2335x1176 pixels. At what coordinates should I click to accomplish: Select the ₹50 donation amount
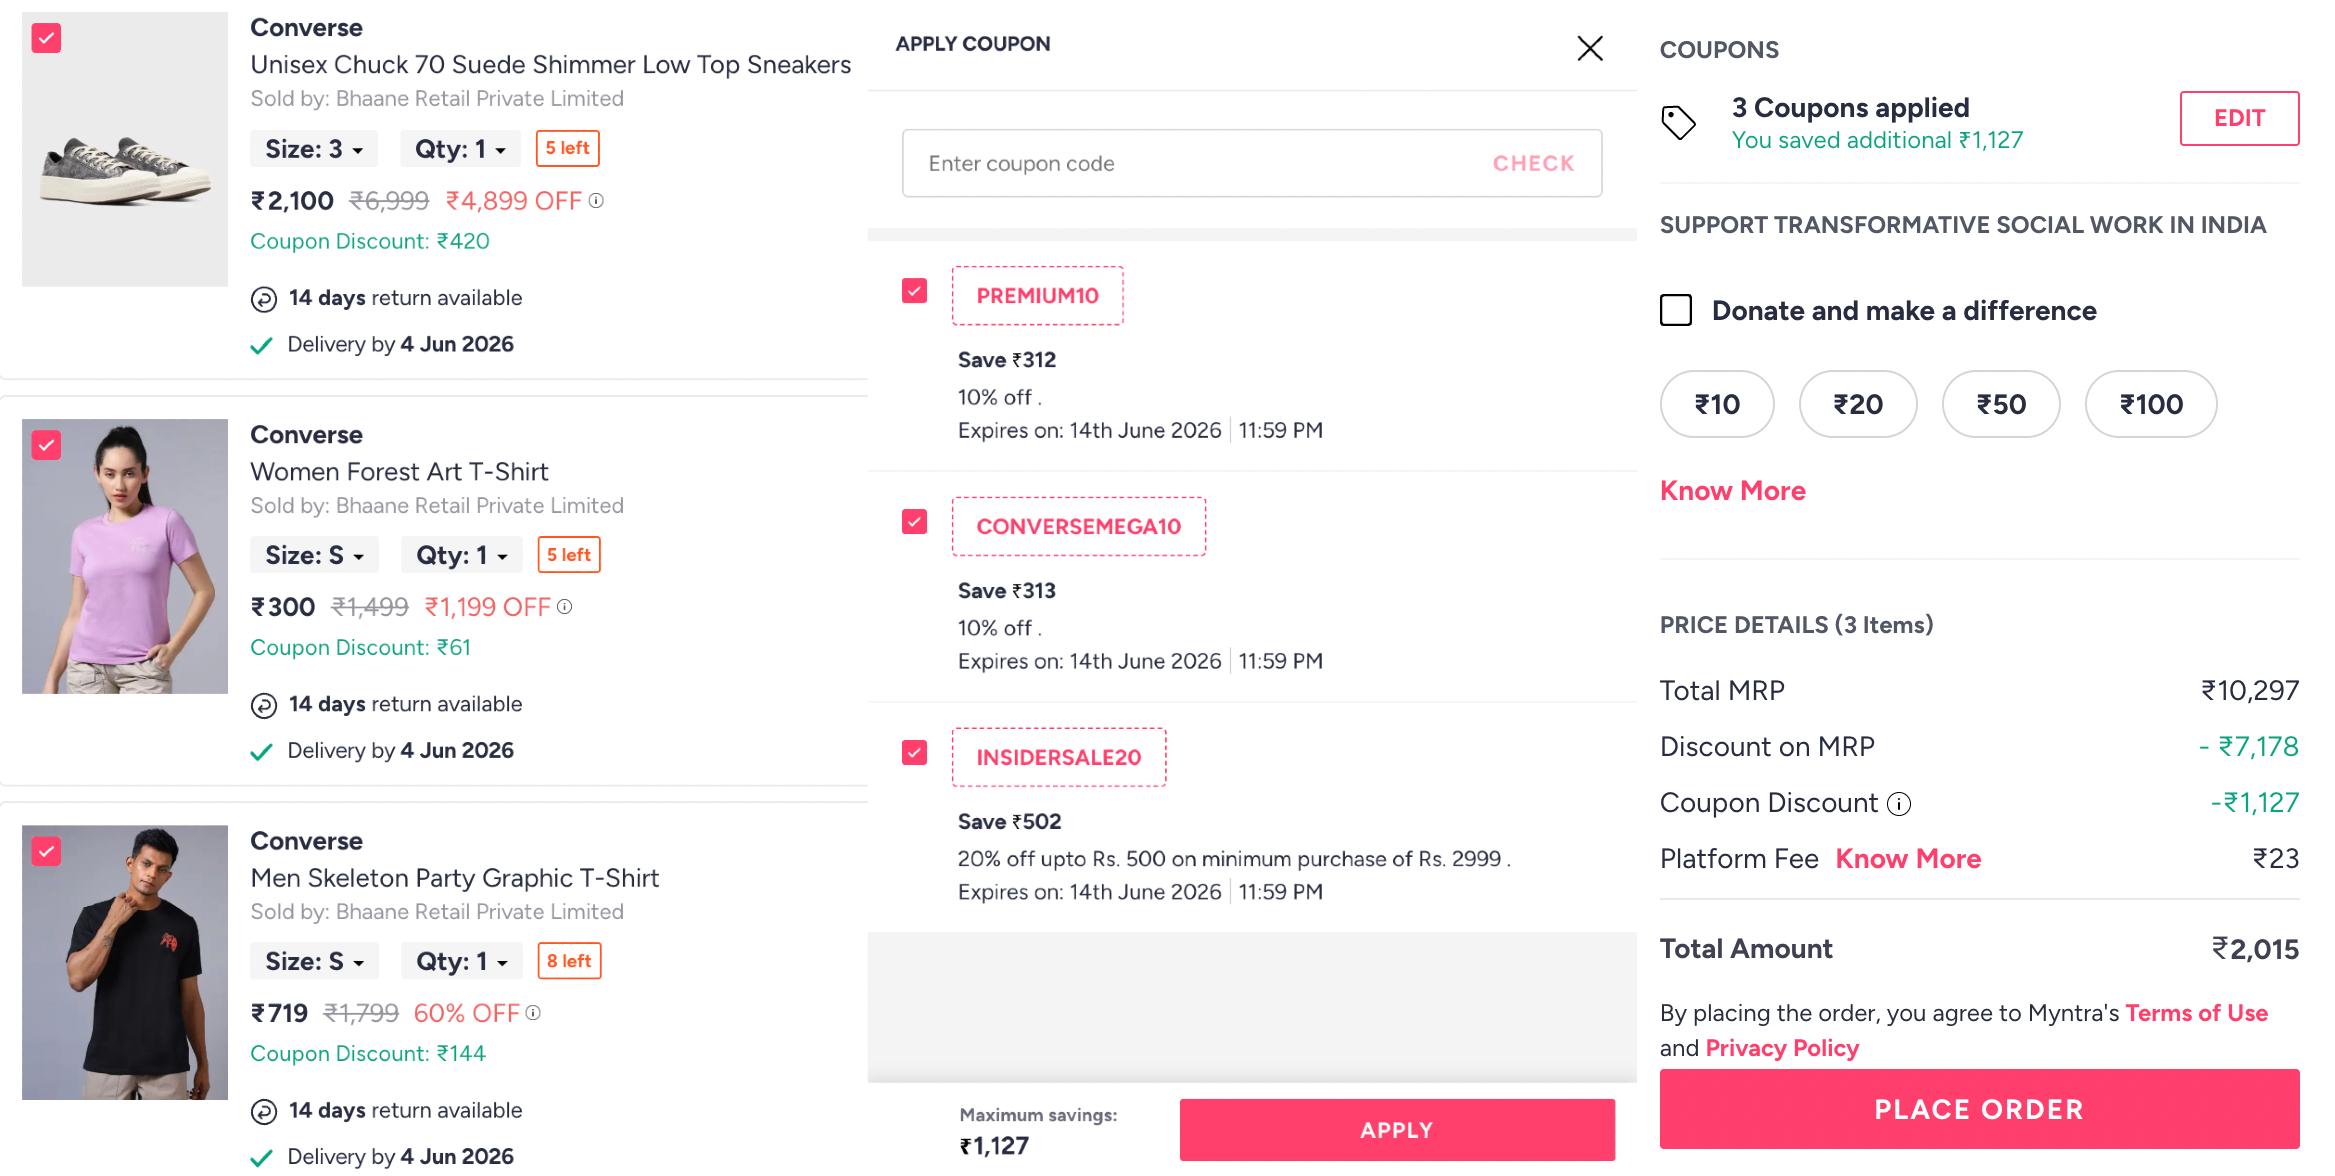pos(2001,404)
